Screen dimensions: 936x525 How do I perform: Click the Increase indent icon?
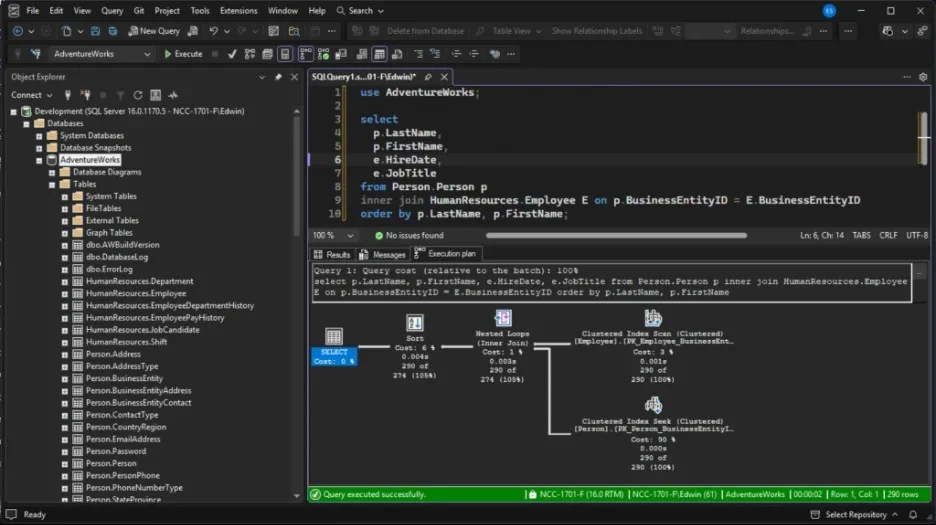(x=473, y=54)
